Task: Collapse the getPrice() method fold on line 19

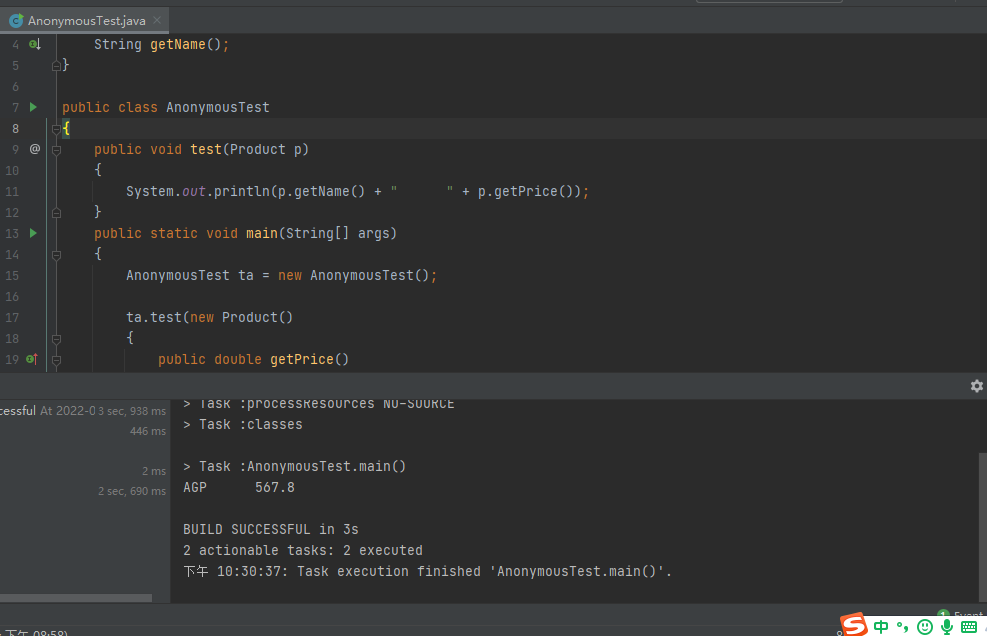Action: (57, 359)
